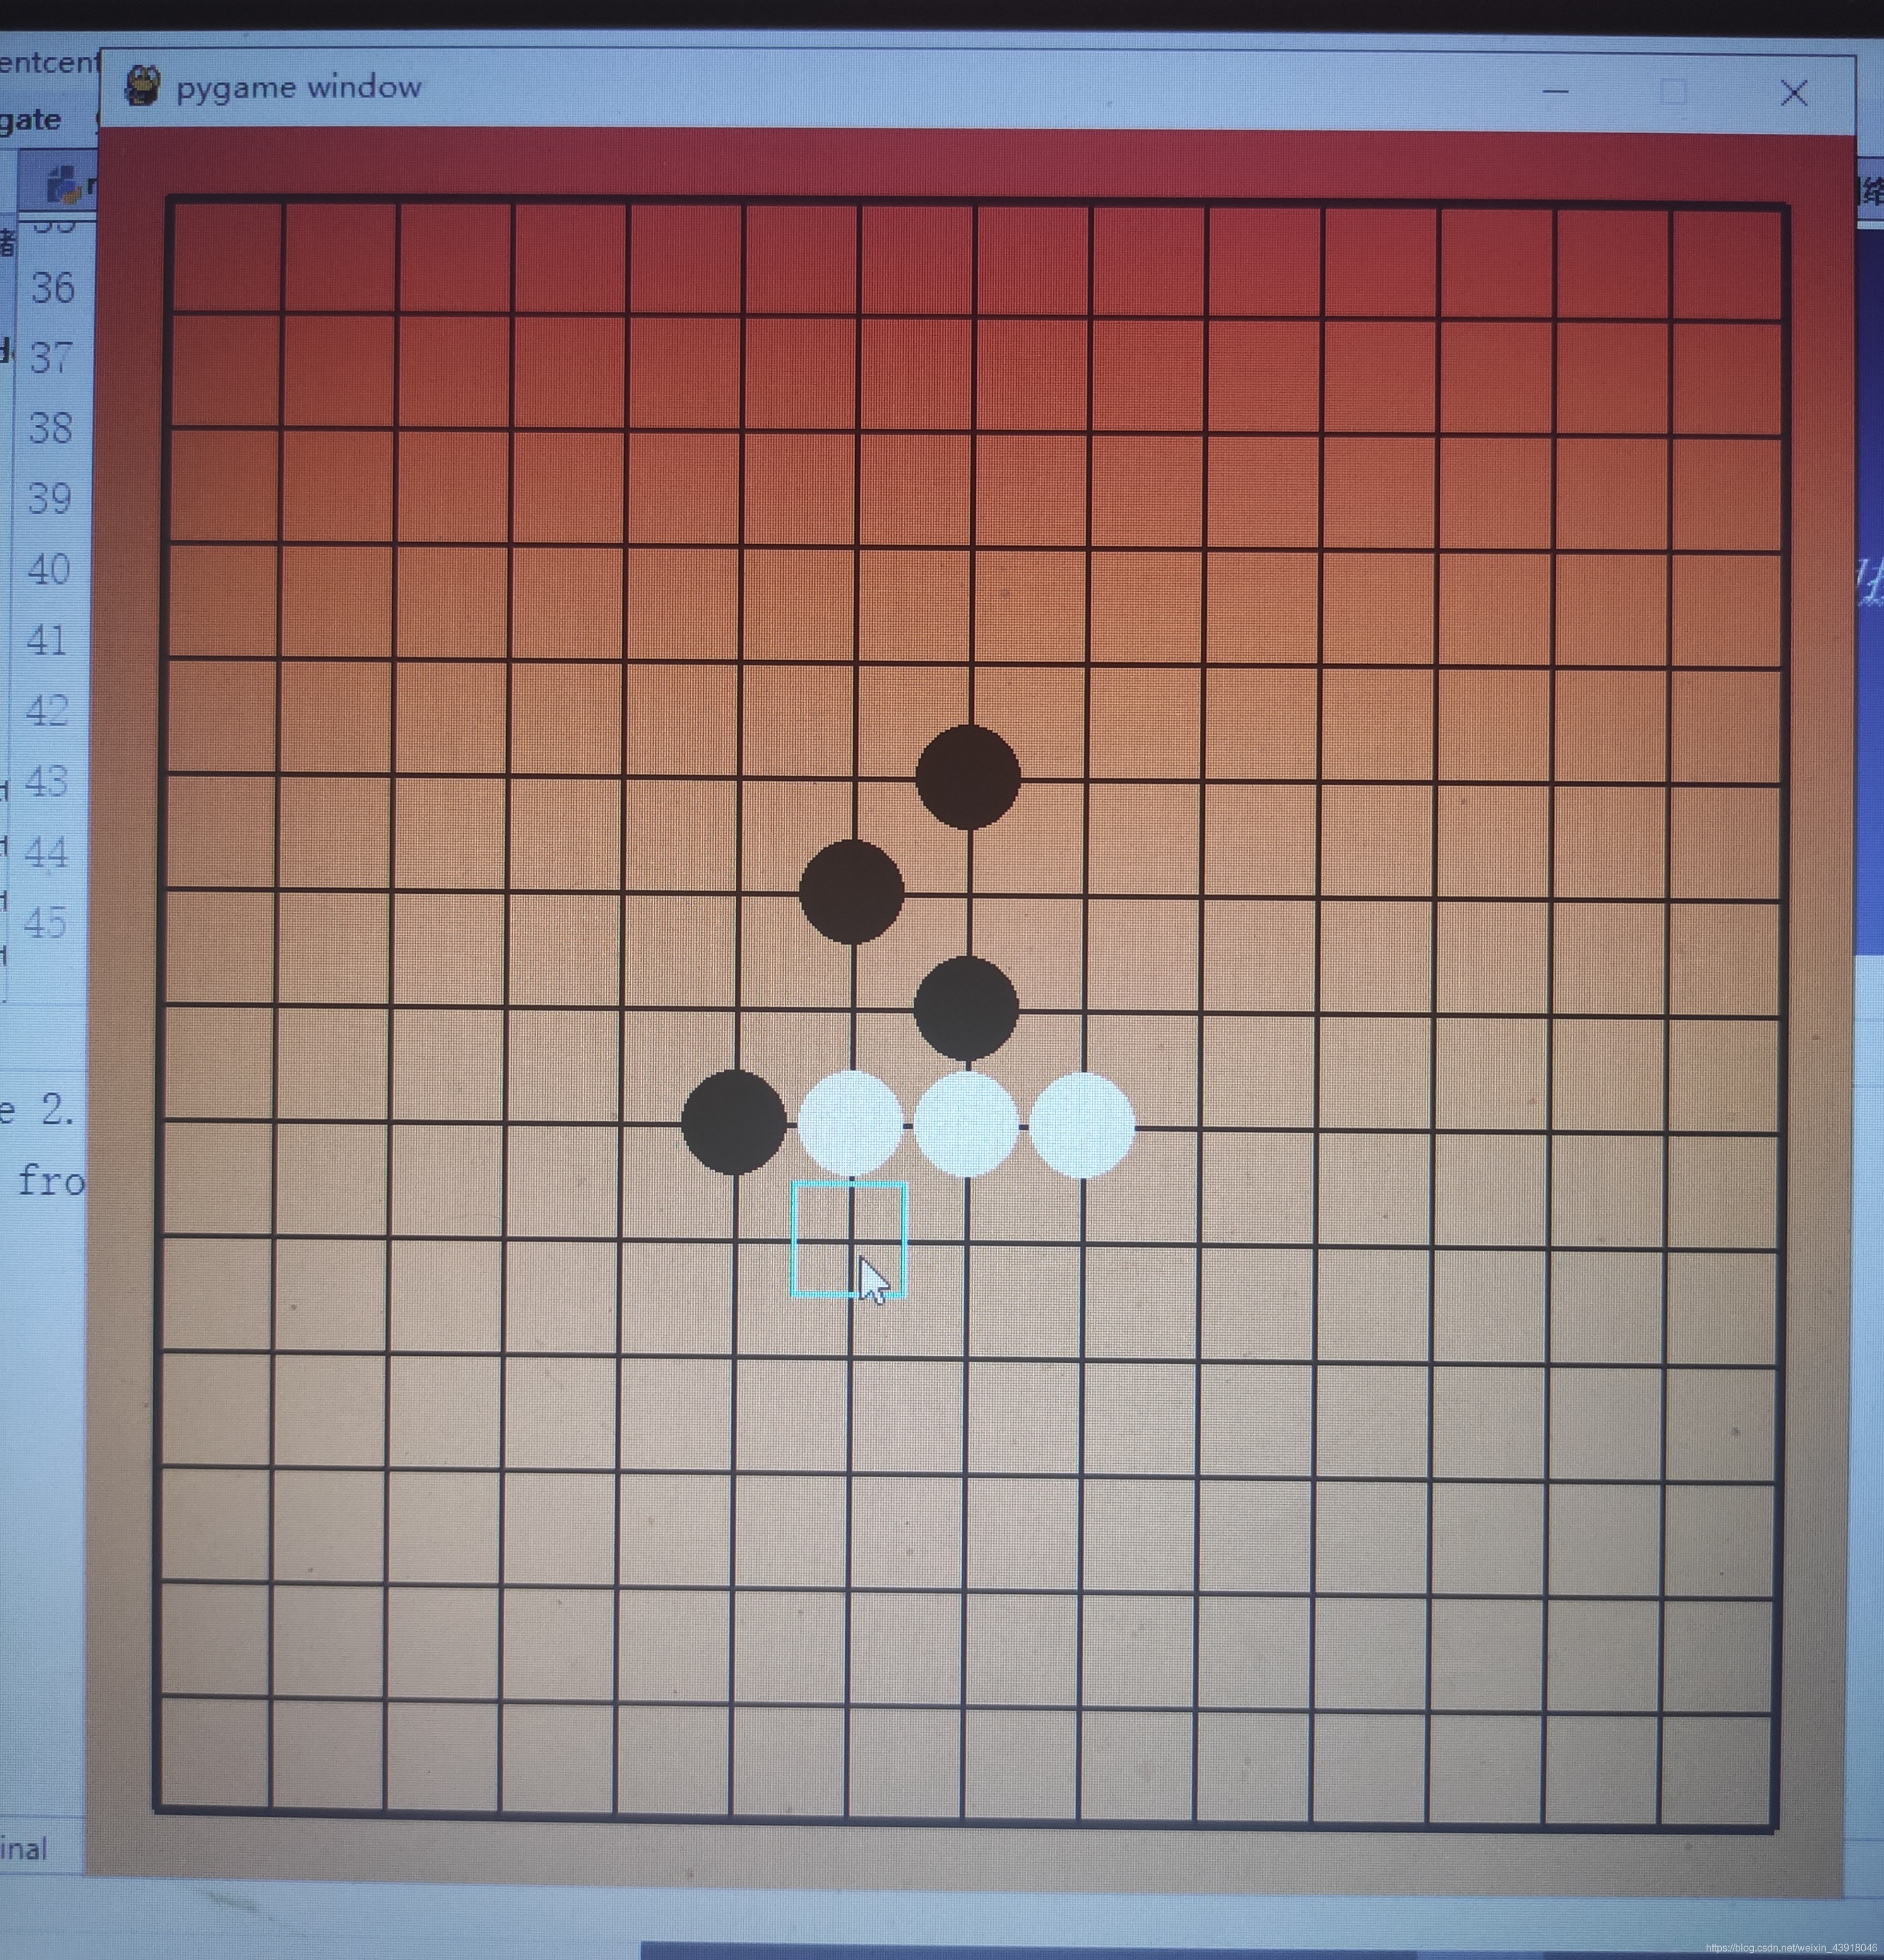Click the black stone diagonally below-left of top stone

tap(851, 892)
